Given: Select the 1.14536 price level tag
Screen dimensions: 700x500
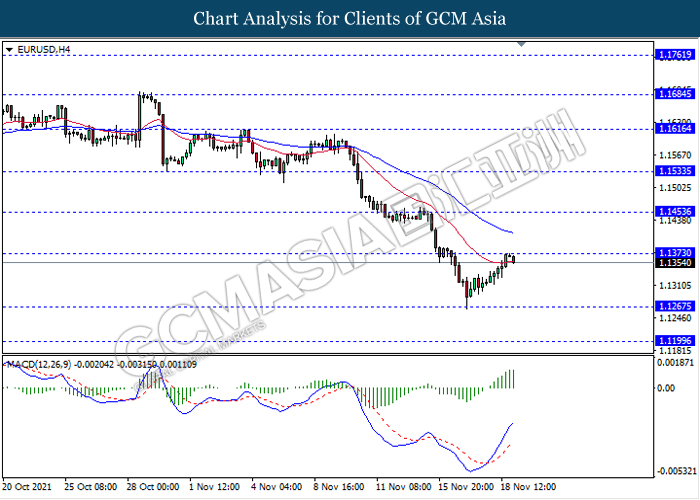Looking at the screenshot, I should [670, 212].
